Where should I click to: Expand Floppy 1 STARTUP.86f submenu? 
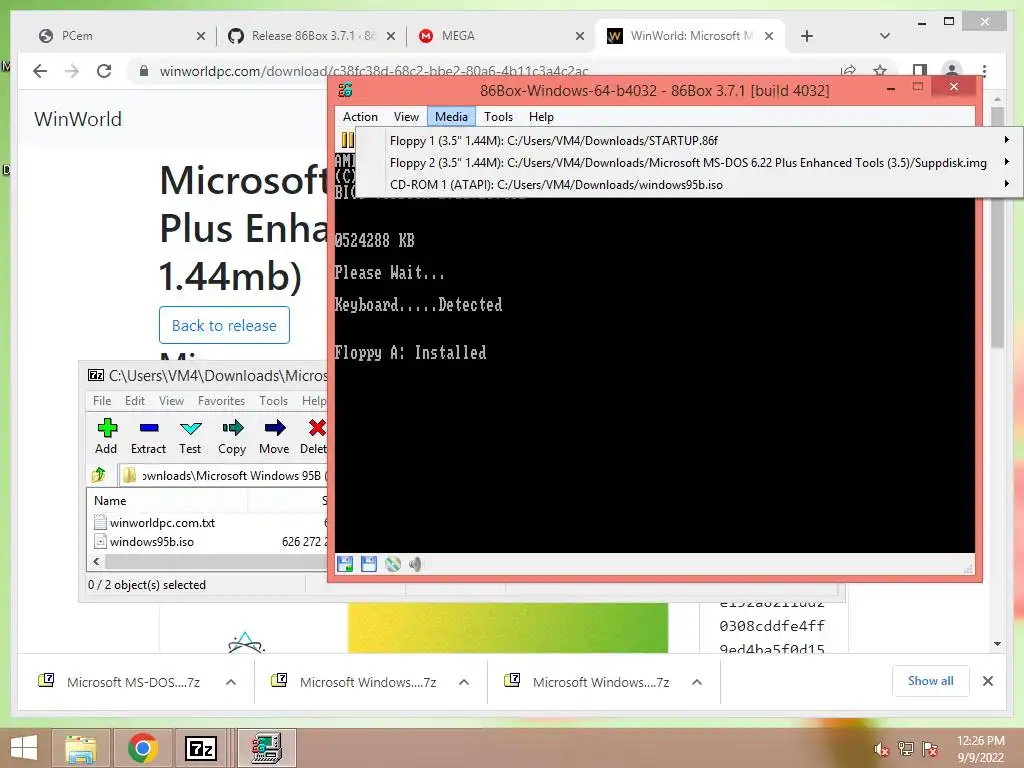pos(1006,140)
